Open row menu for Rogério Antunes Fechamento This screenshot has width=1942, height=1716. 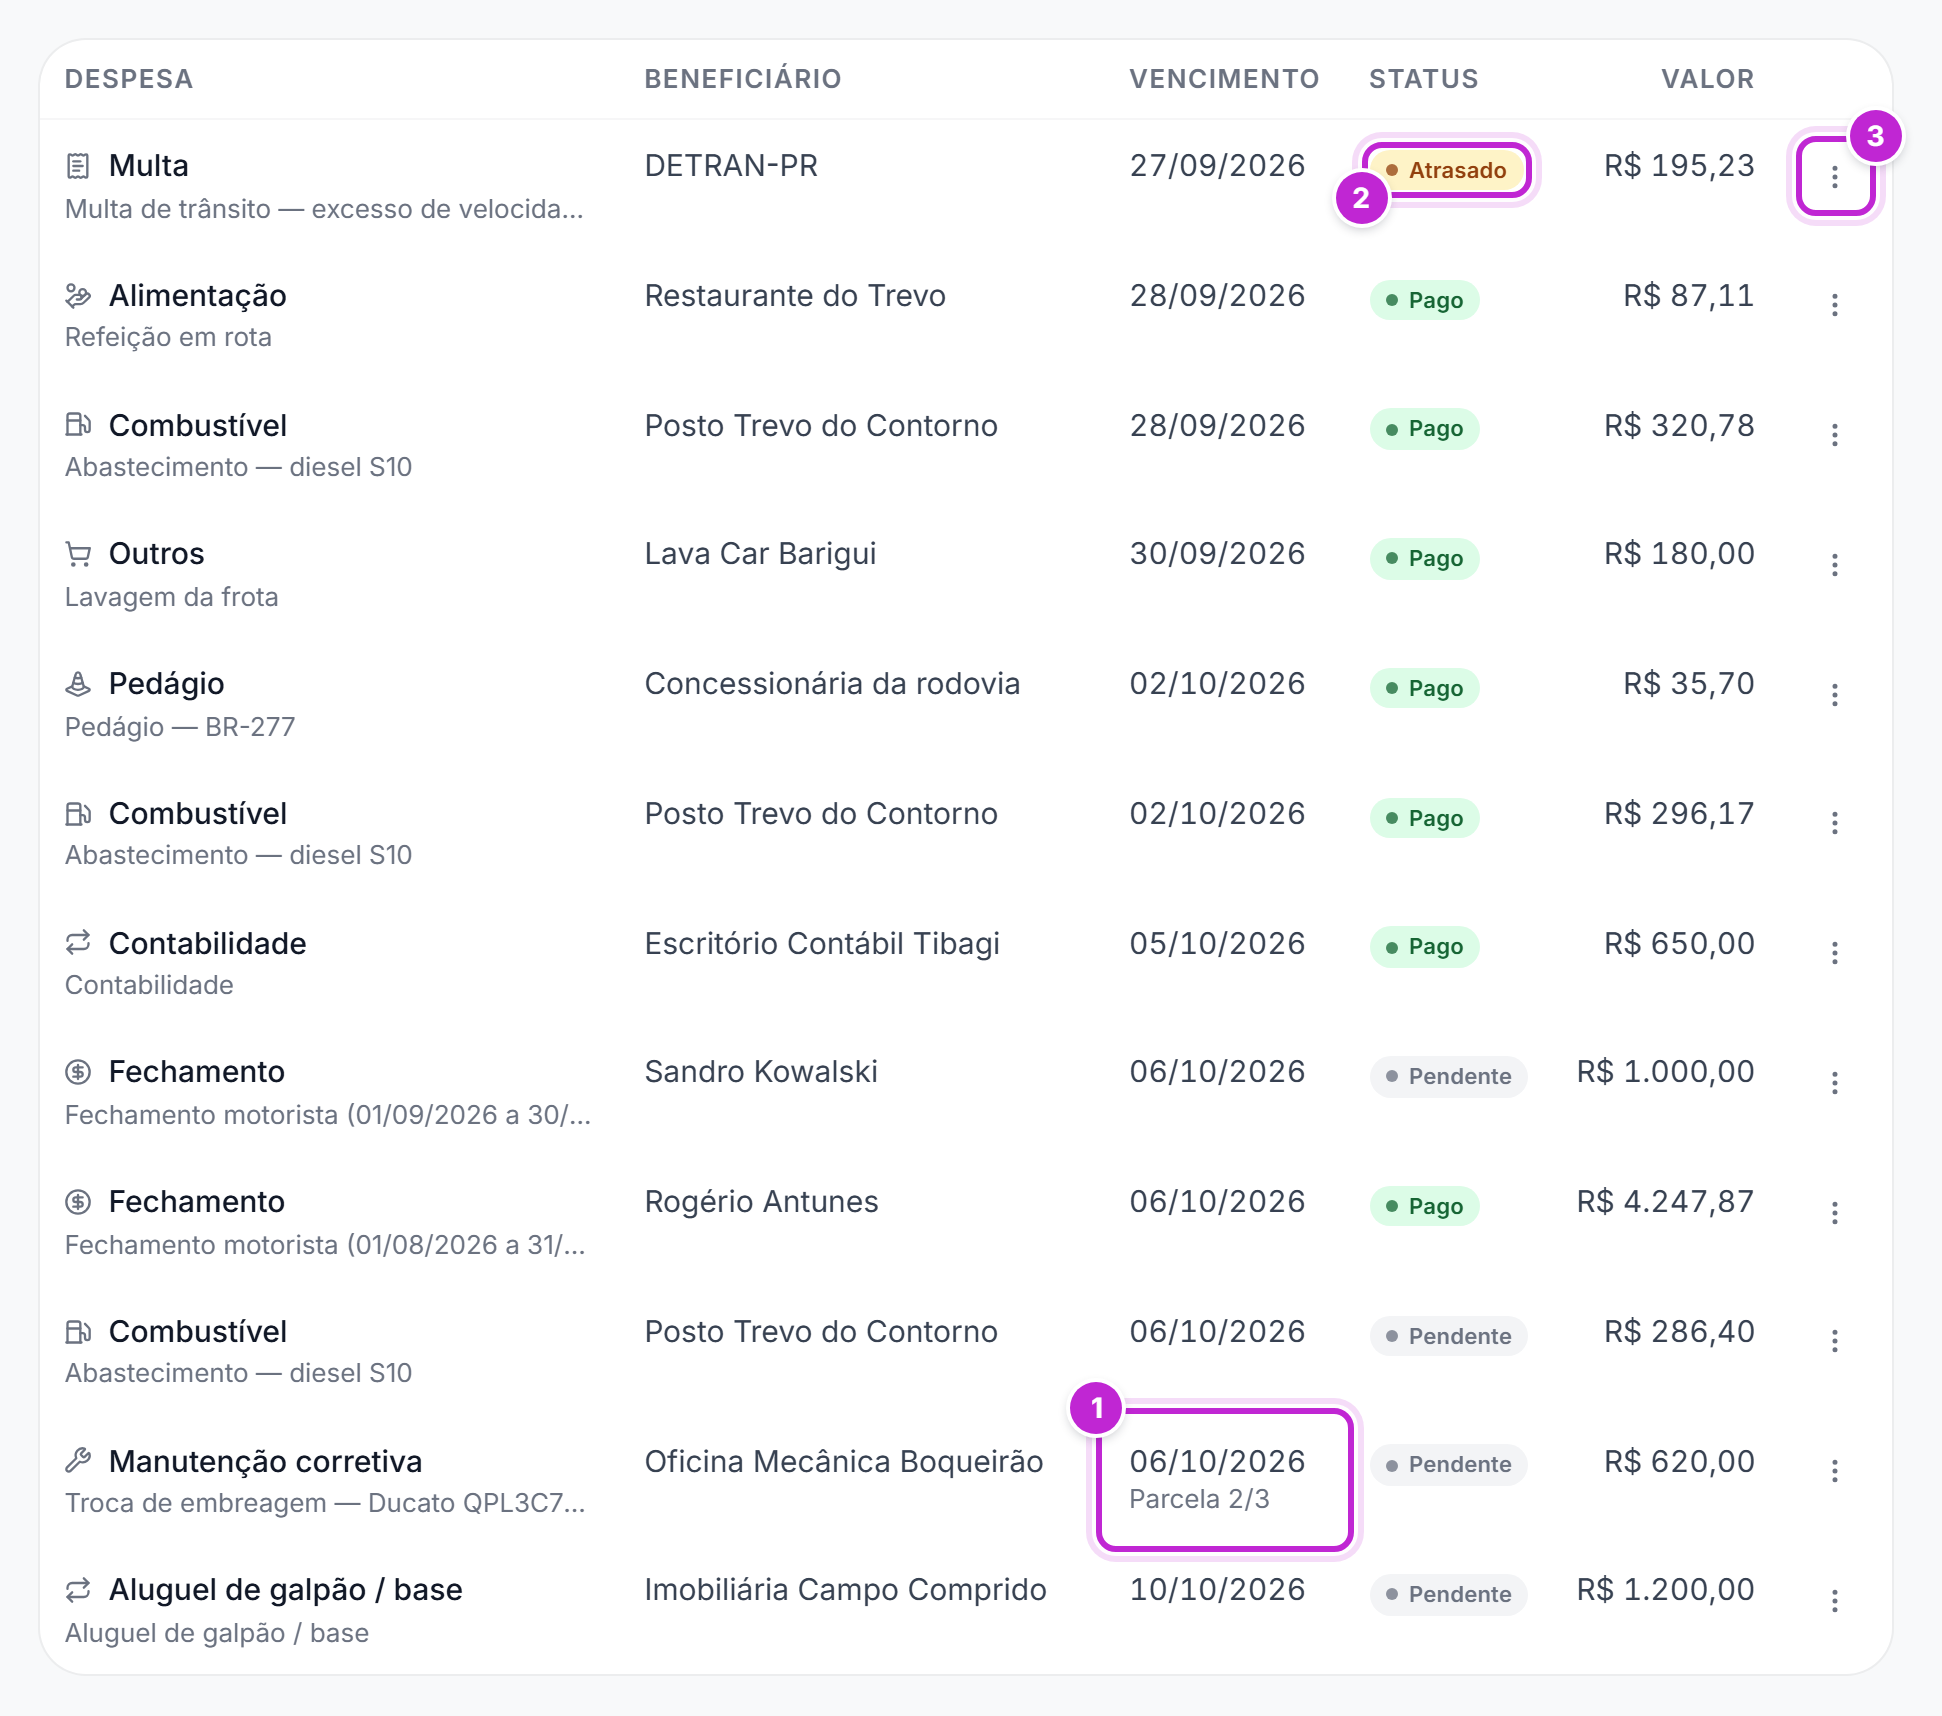pyautogui.click(x=1834, y=1213)
